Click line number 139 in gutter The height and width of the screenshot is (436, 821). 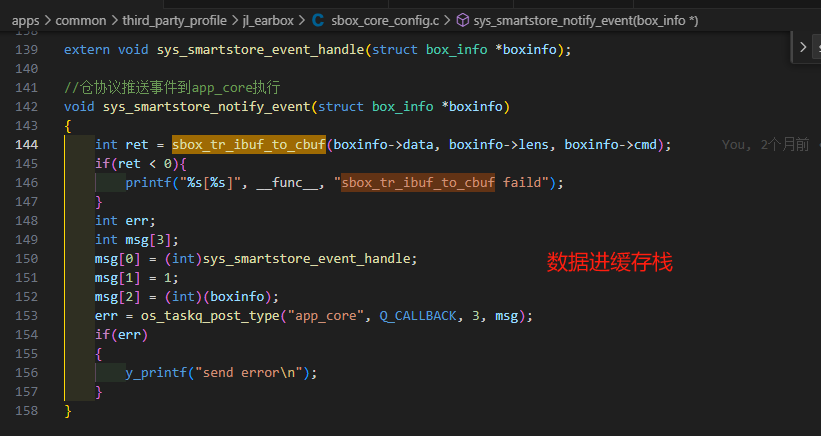27,49
